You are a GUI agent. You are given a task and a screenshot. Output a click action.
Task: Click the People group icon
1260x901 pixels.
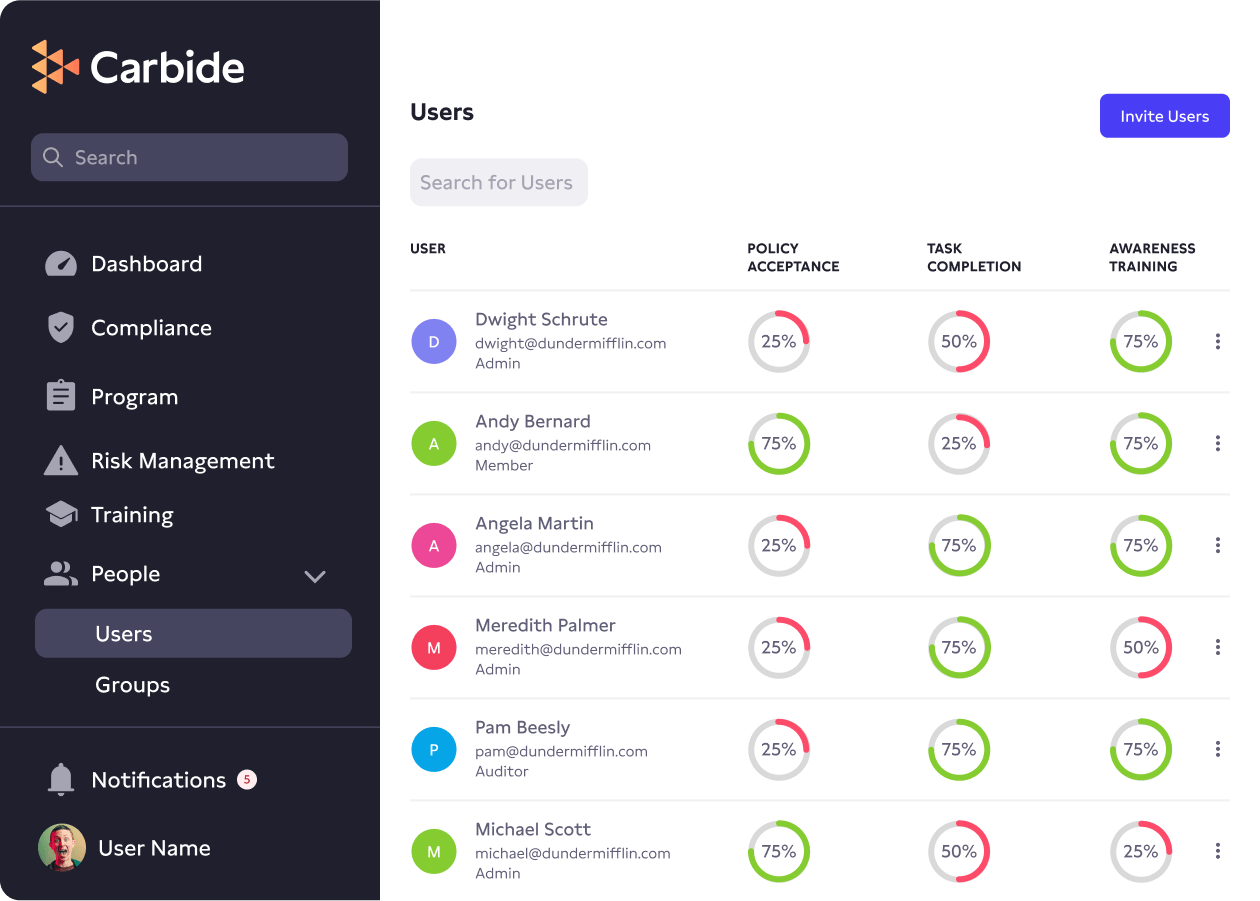coord(61,574)
